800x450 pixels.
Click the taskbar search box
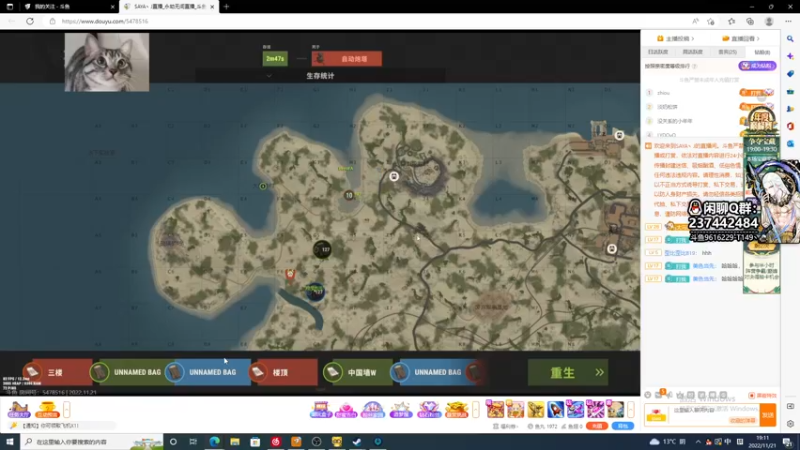click(92, 442)
